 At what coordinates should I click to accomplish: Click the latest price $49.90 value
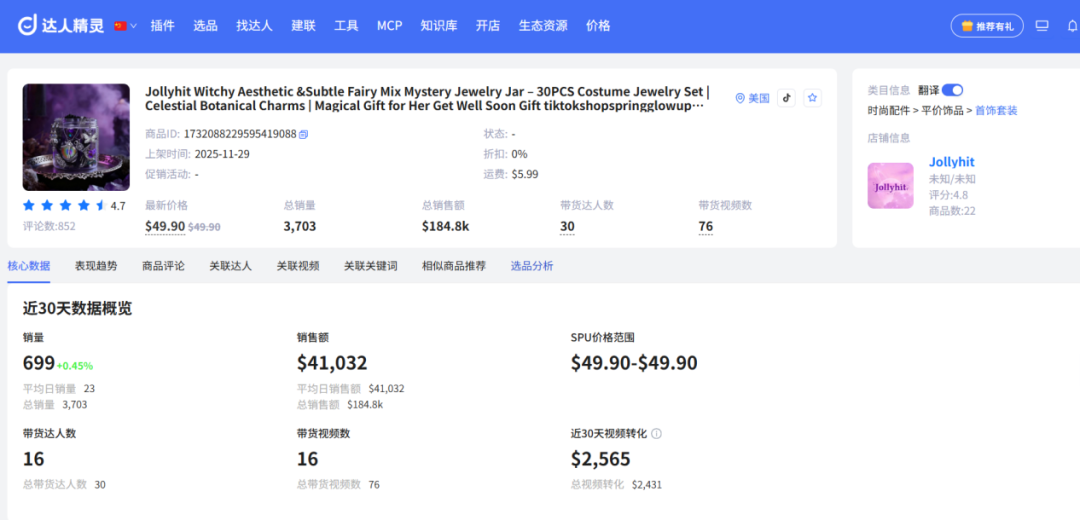coord(165,227)
